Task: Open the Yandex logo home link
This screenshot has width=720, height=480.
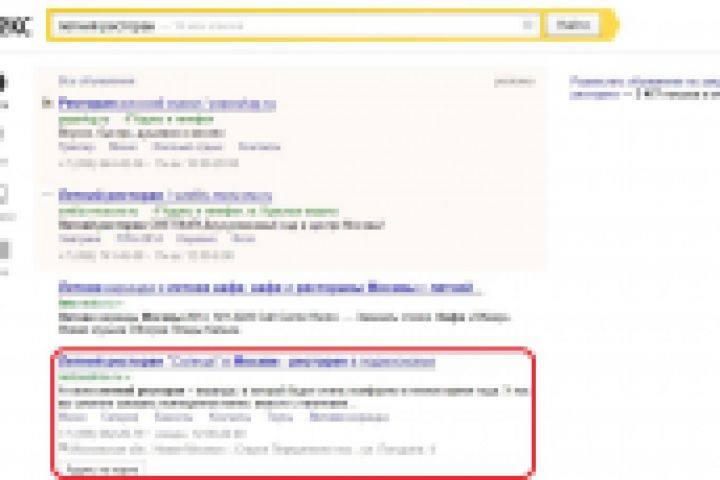Action: [x=15, y=26]
